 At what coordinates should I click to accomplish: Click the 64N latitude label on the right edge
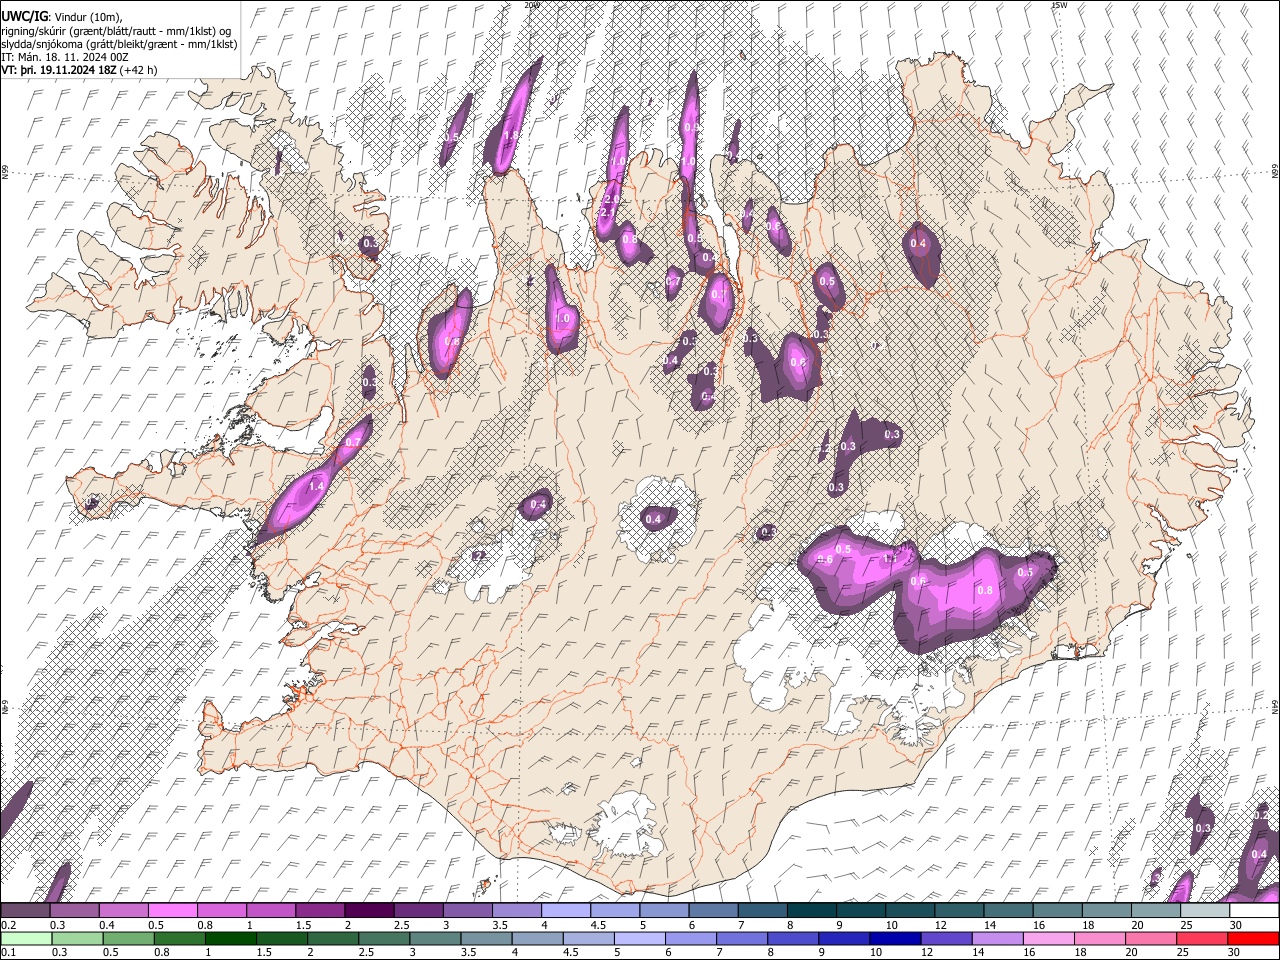1275,707
